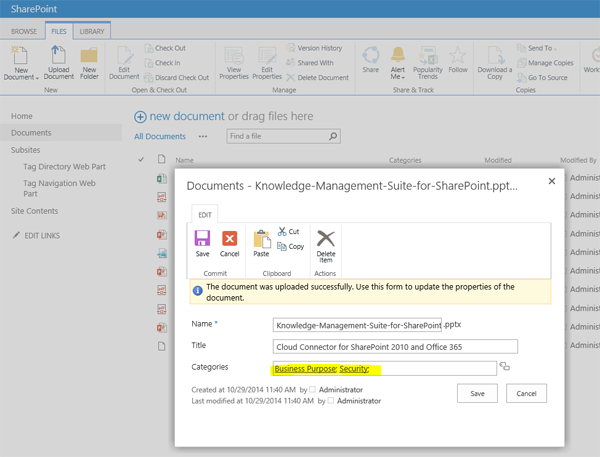Select the Cut scissors icon
The image size is (600, 457).
click(x=282, y=231)
